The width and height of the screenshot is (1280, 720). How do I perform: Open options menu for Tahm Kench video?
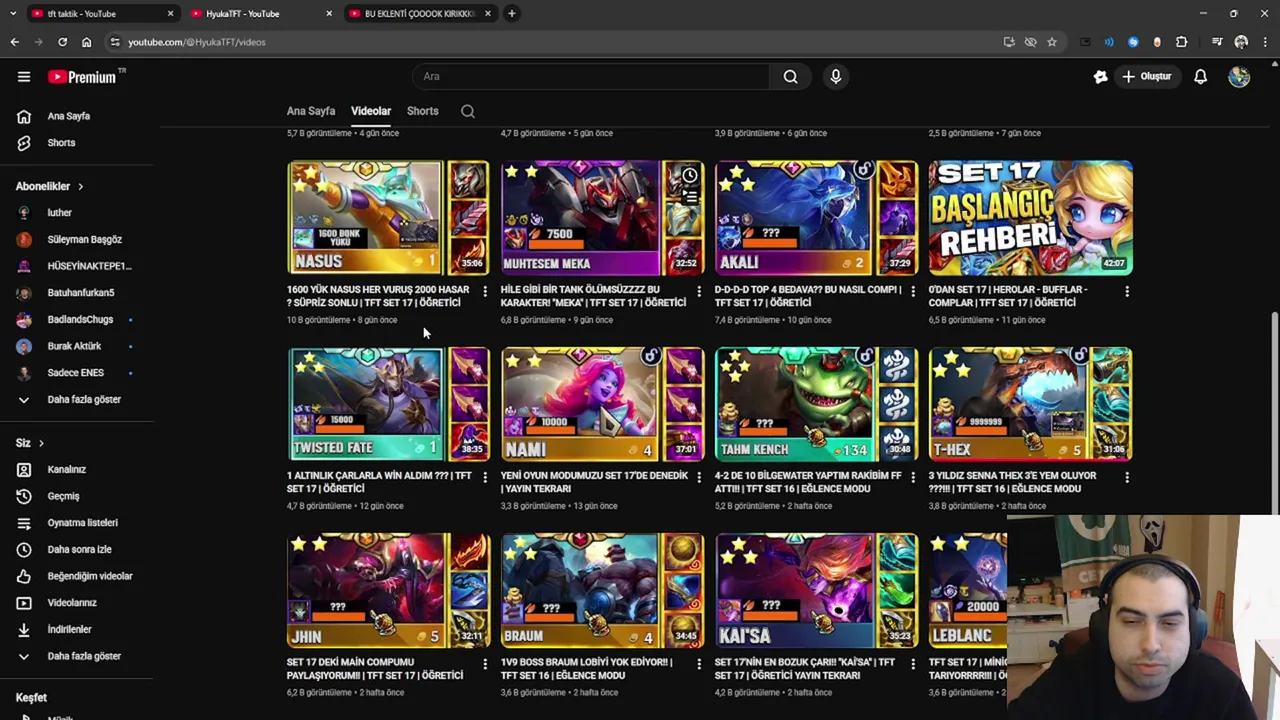coord(912,477)
